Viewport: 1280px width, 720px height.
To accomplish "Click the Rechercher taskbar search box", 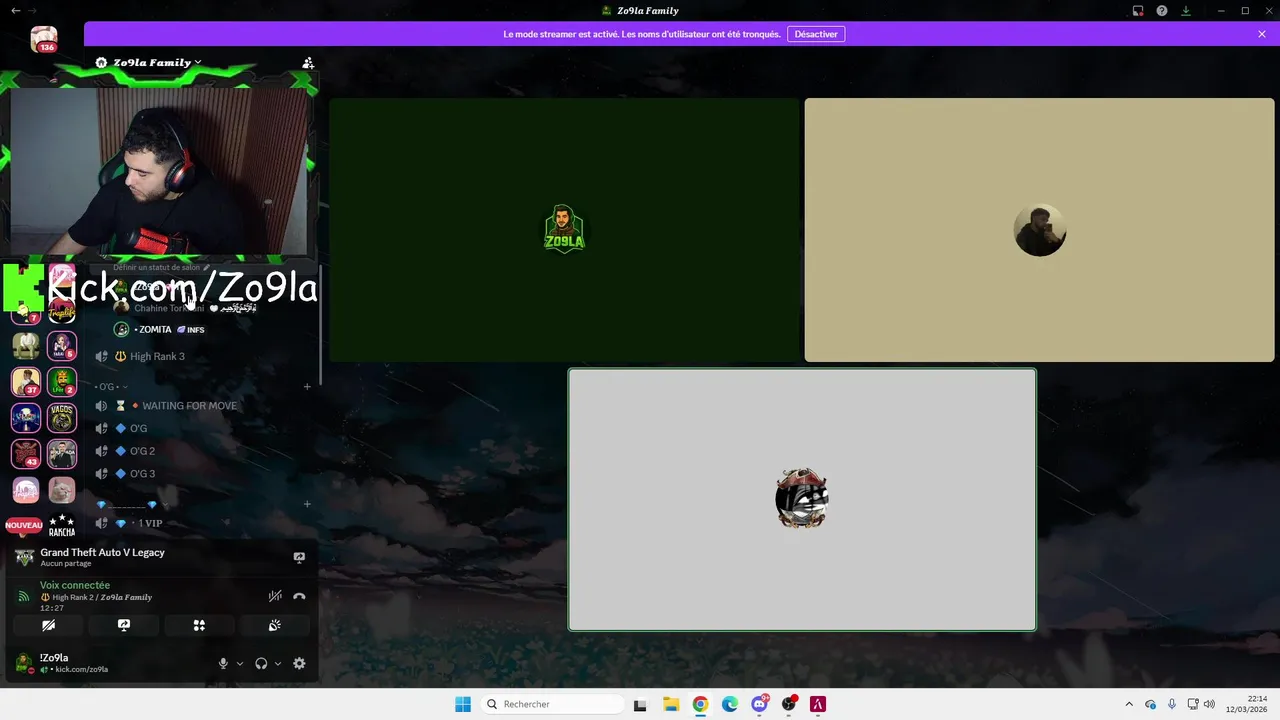I will click(552, 704).
